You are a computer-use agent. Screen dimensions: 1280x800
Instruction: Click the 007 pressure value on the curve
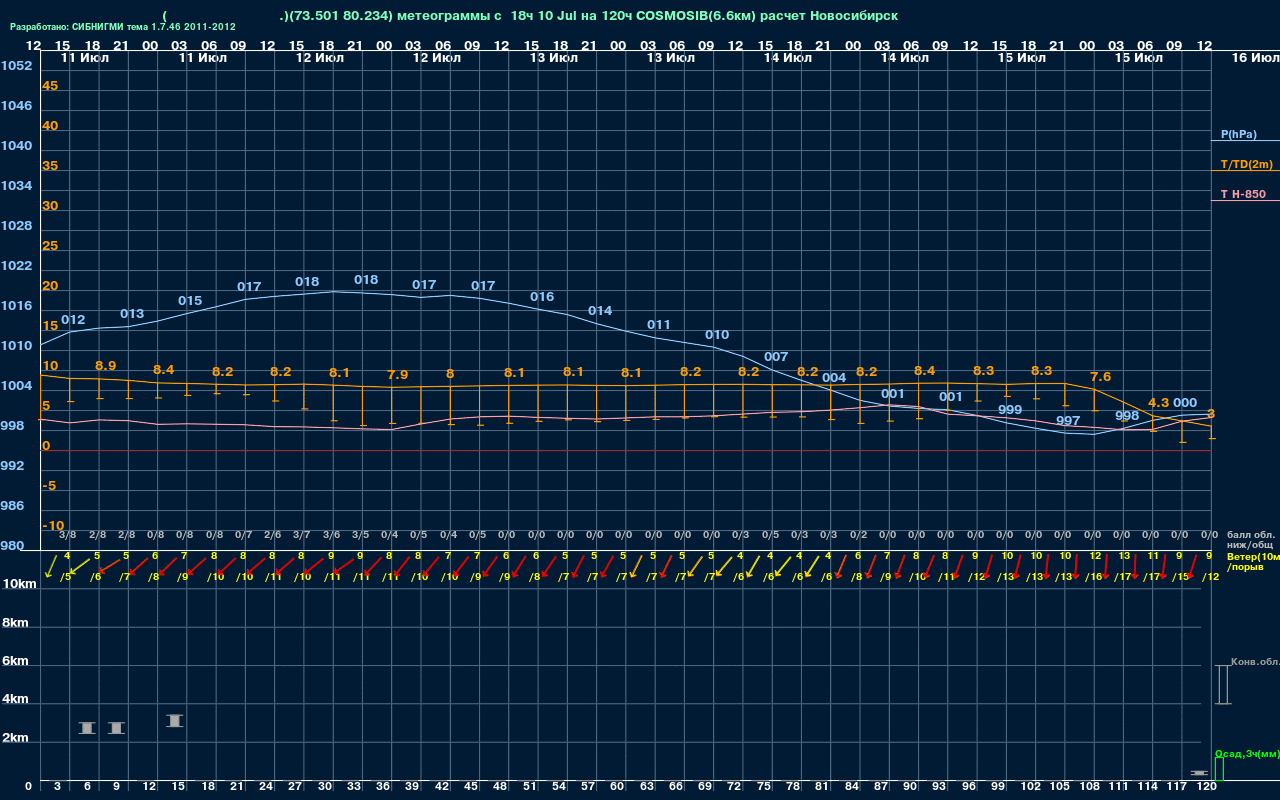[x=776, y=357]
